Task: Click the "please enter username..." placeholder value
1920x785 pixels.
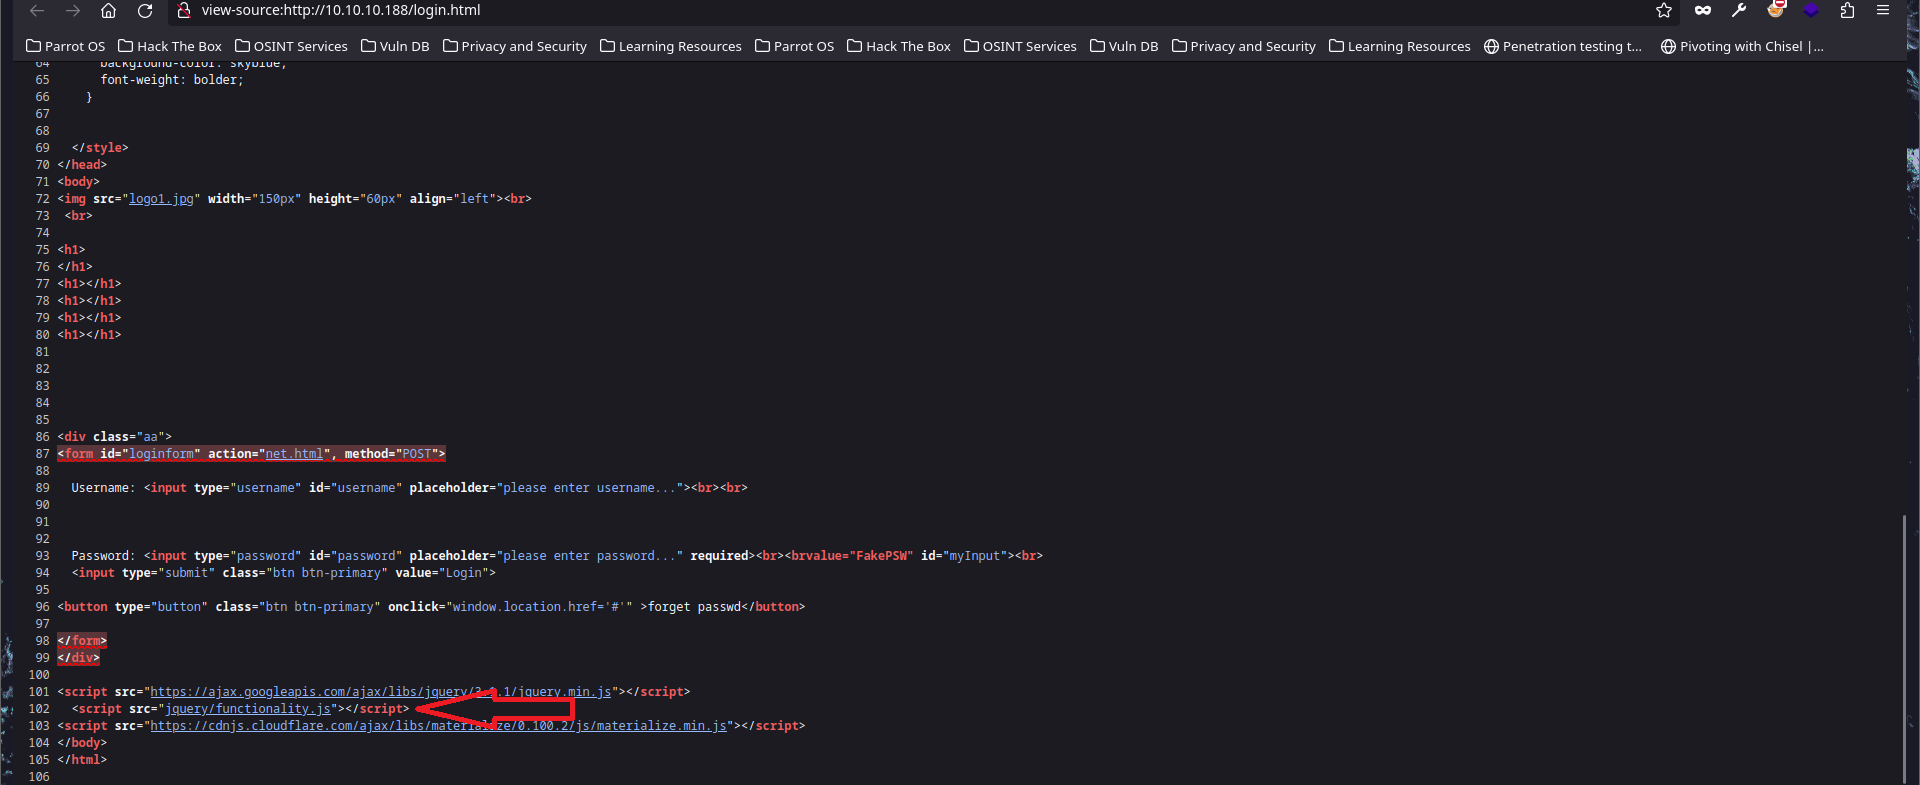Action: tap(590, 488)
